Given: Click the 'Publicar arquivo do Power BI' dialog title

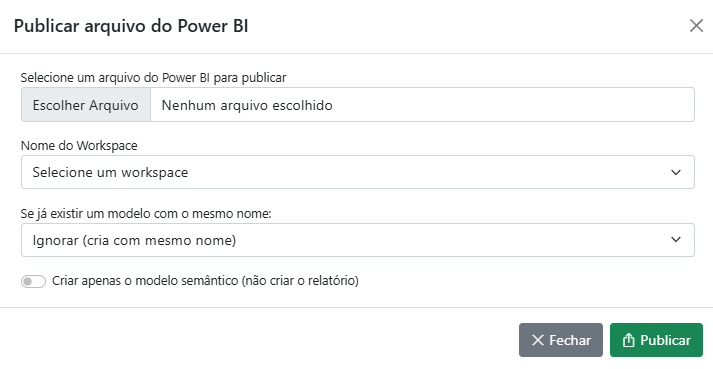Looking at the screenshot, I should [131, 26].
